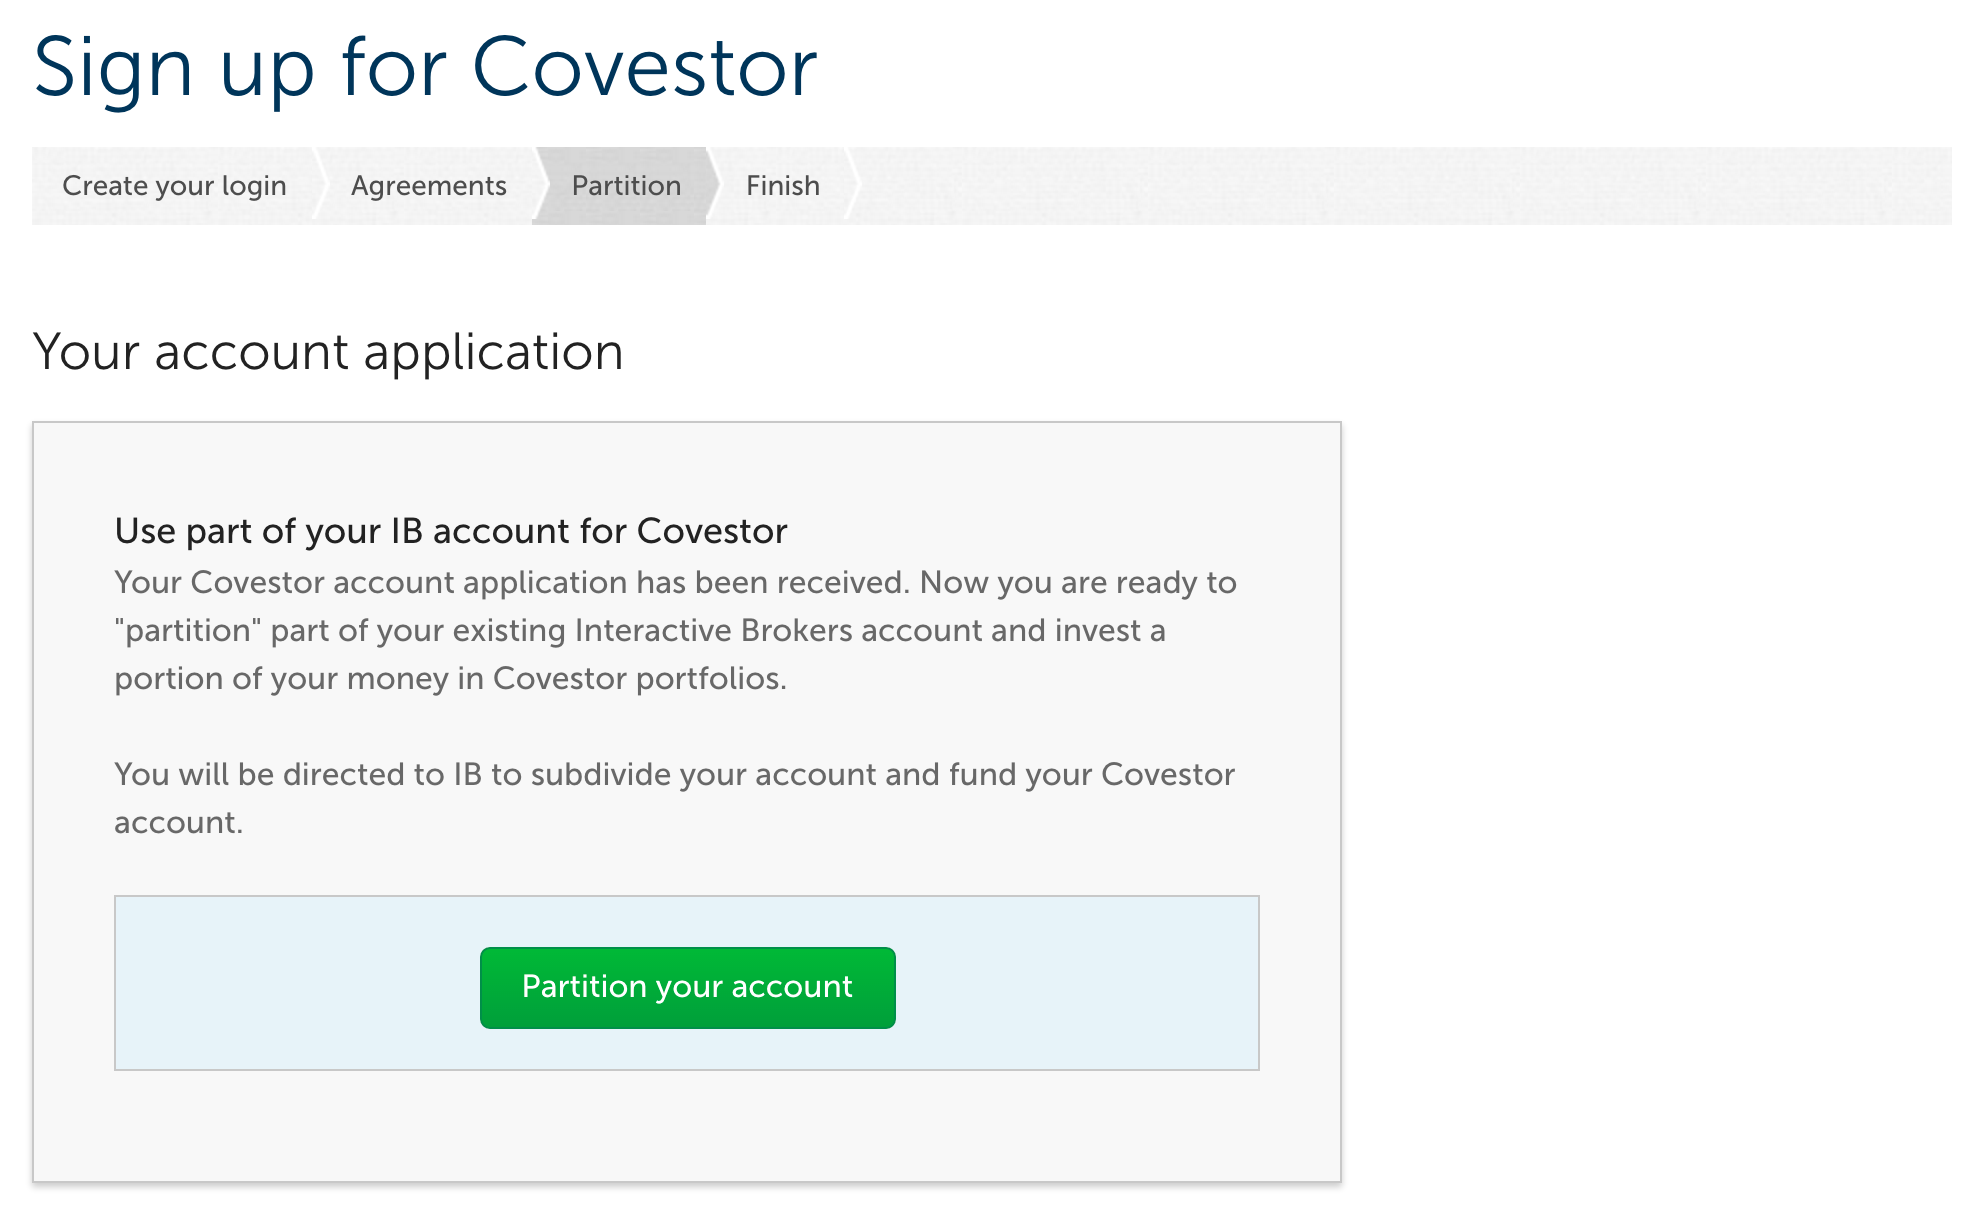Image resolution: width=1978 pixels, height=1226 pixels.
Task: Click the Partition your account button
Action: tap(687, 987)
